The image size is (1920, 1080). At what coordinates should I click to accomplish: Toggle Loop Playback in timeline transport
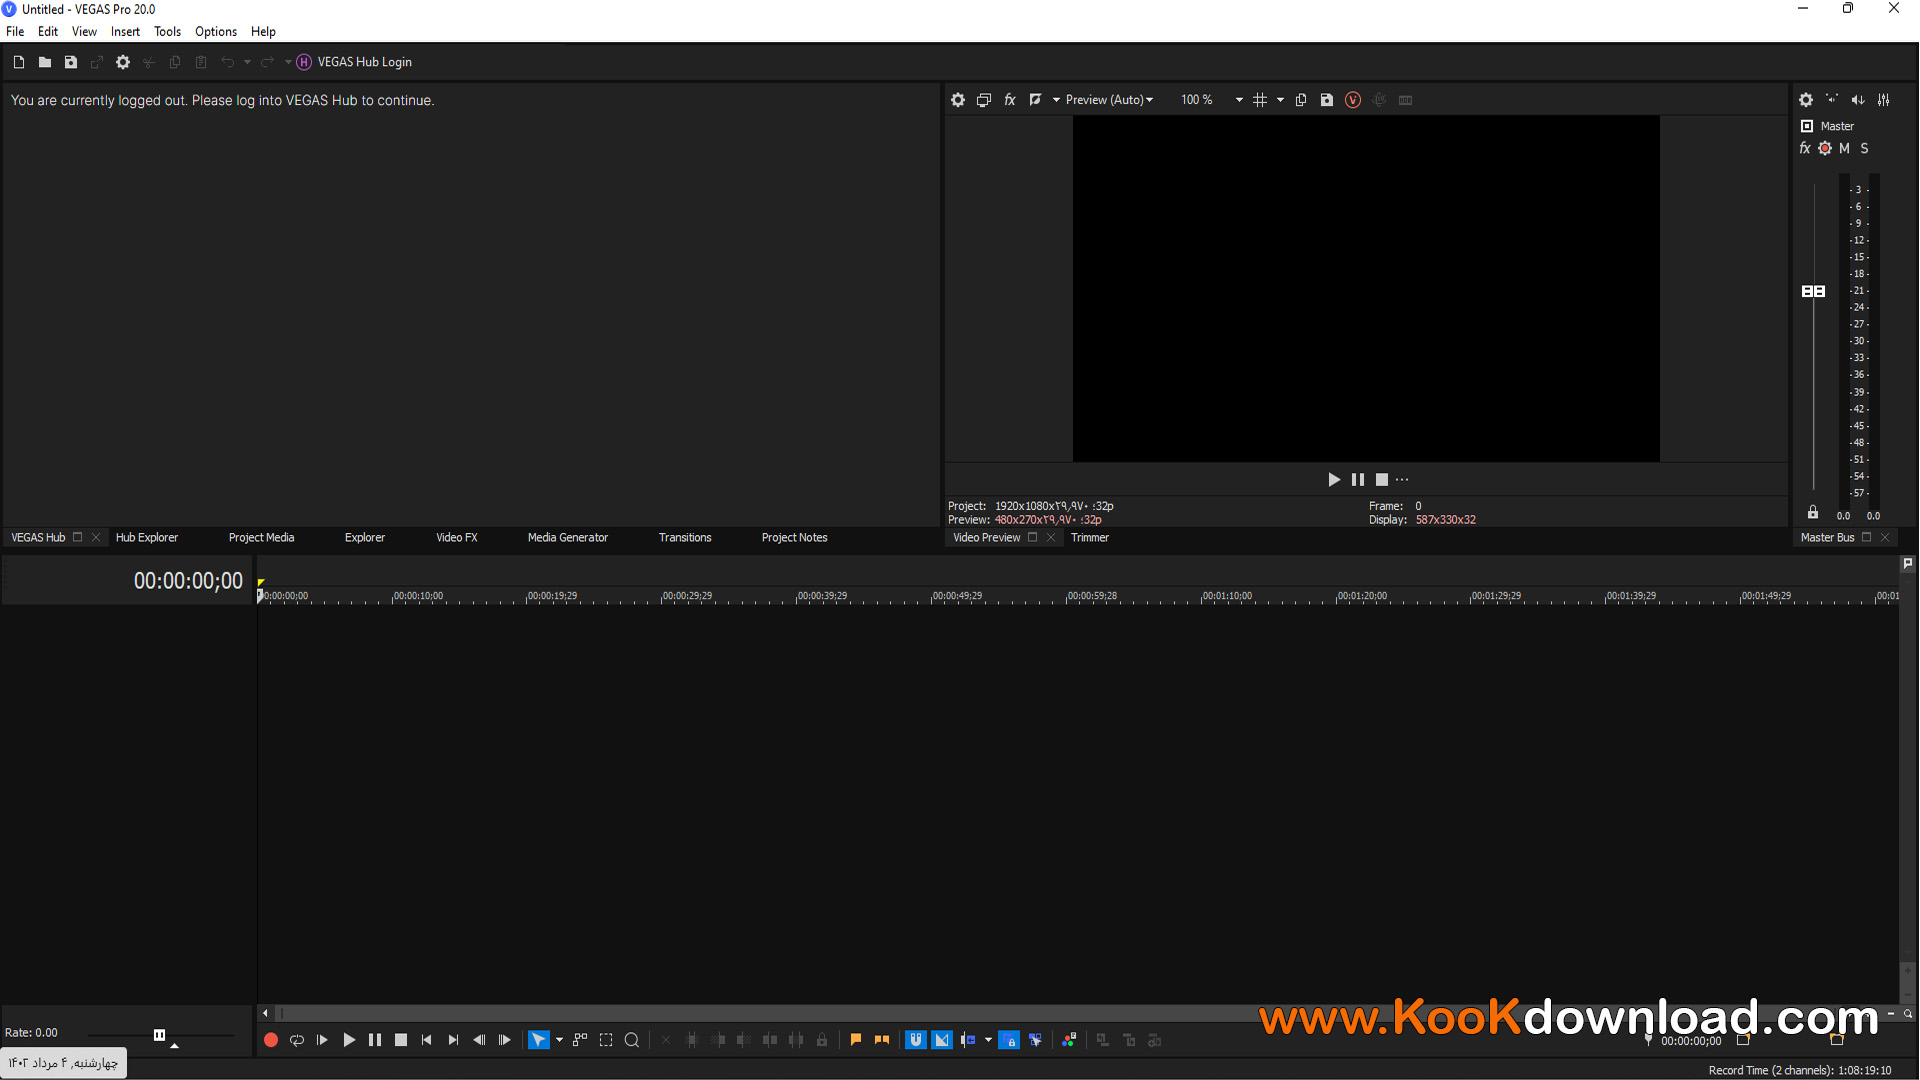point(297,1041)
